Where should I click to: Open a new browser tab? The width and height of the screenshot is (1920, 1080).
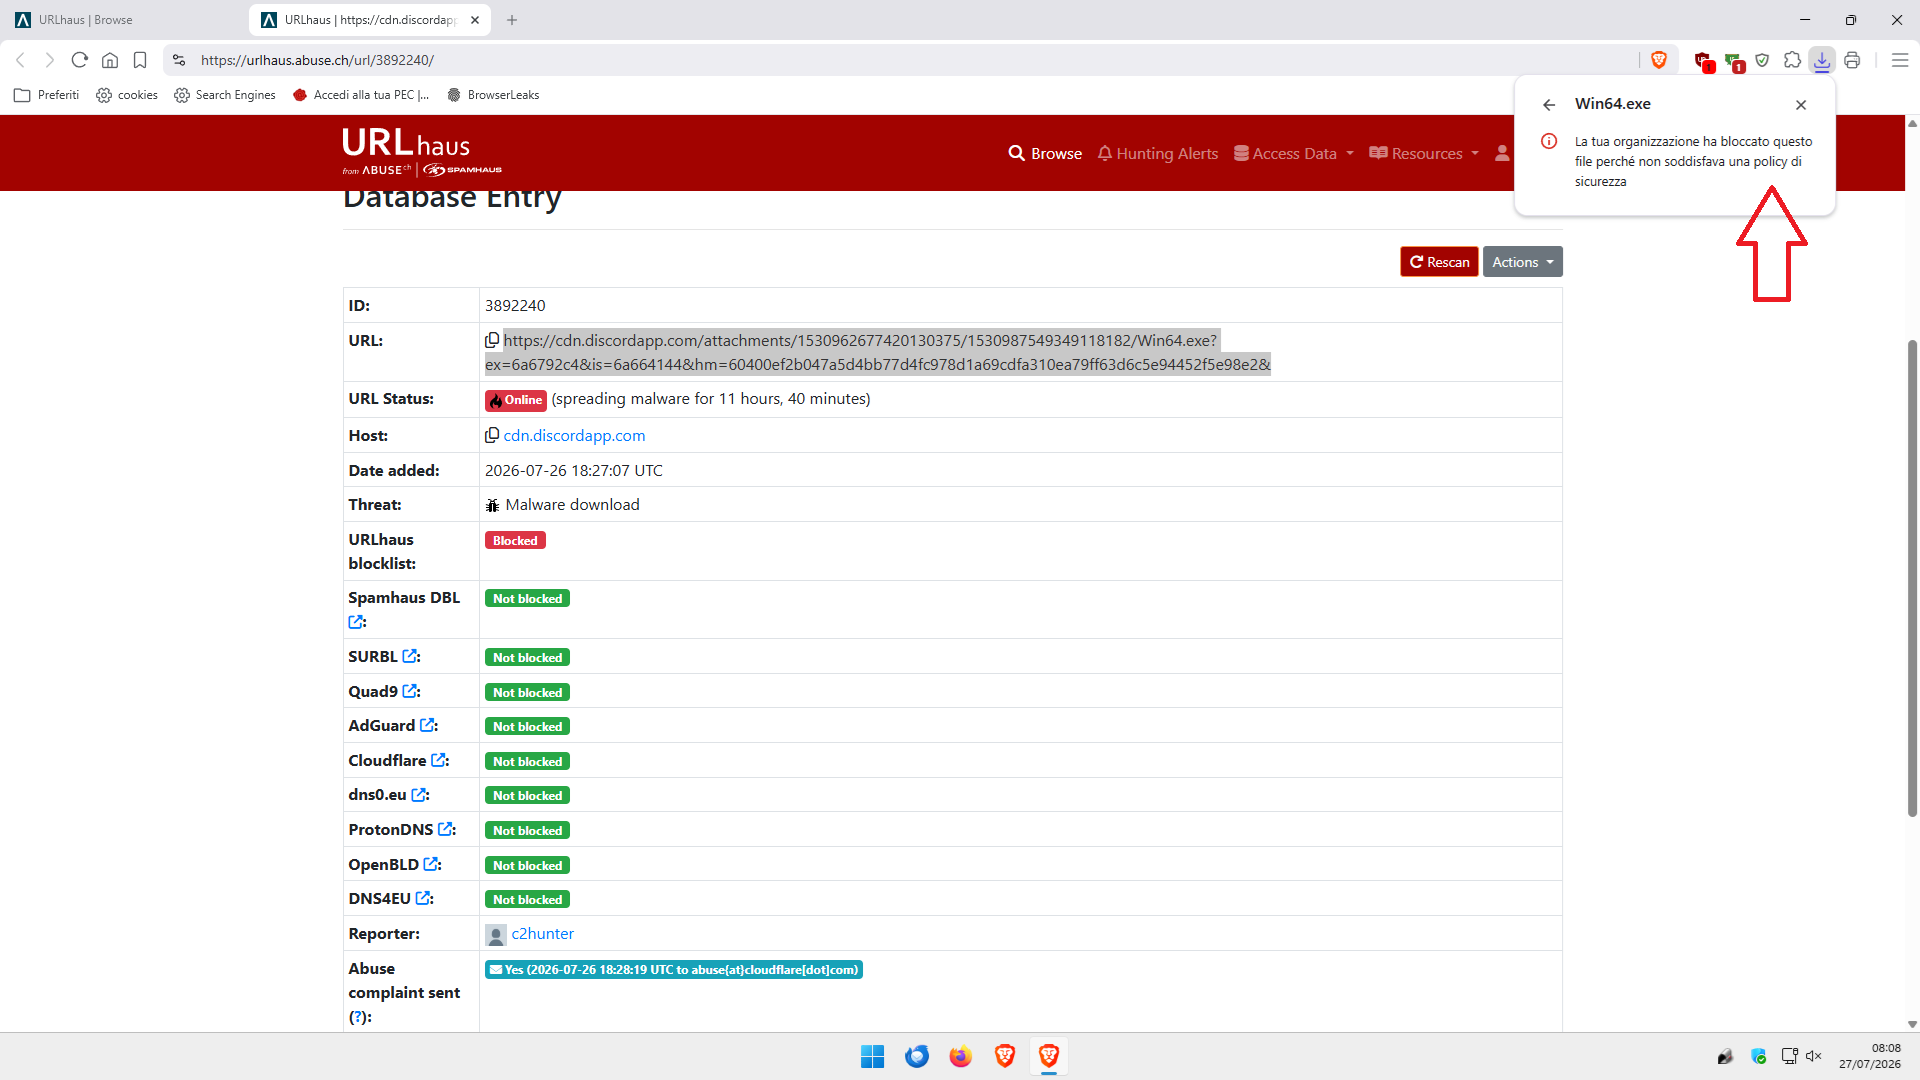pyautogui.click(x=512, y=20)
